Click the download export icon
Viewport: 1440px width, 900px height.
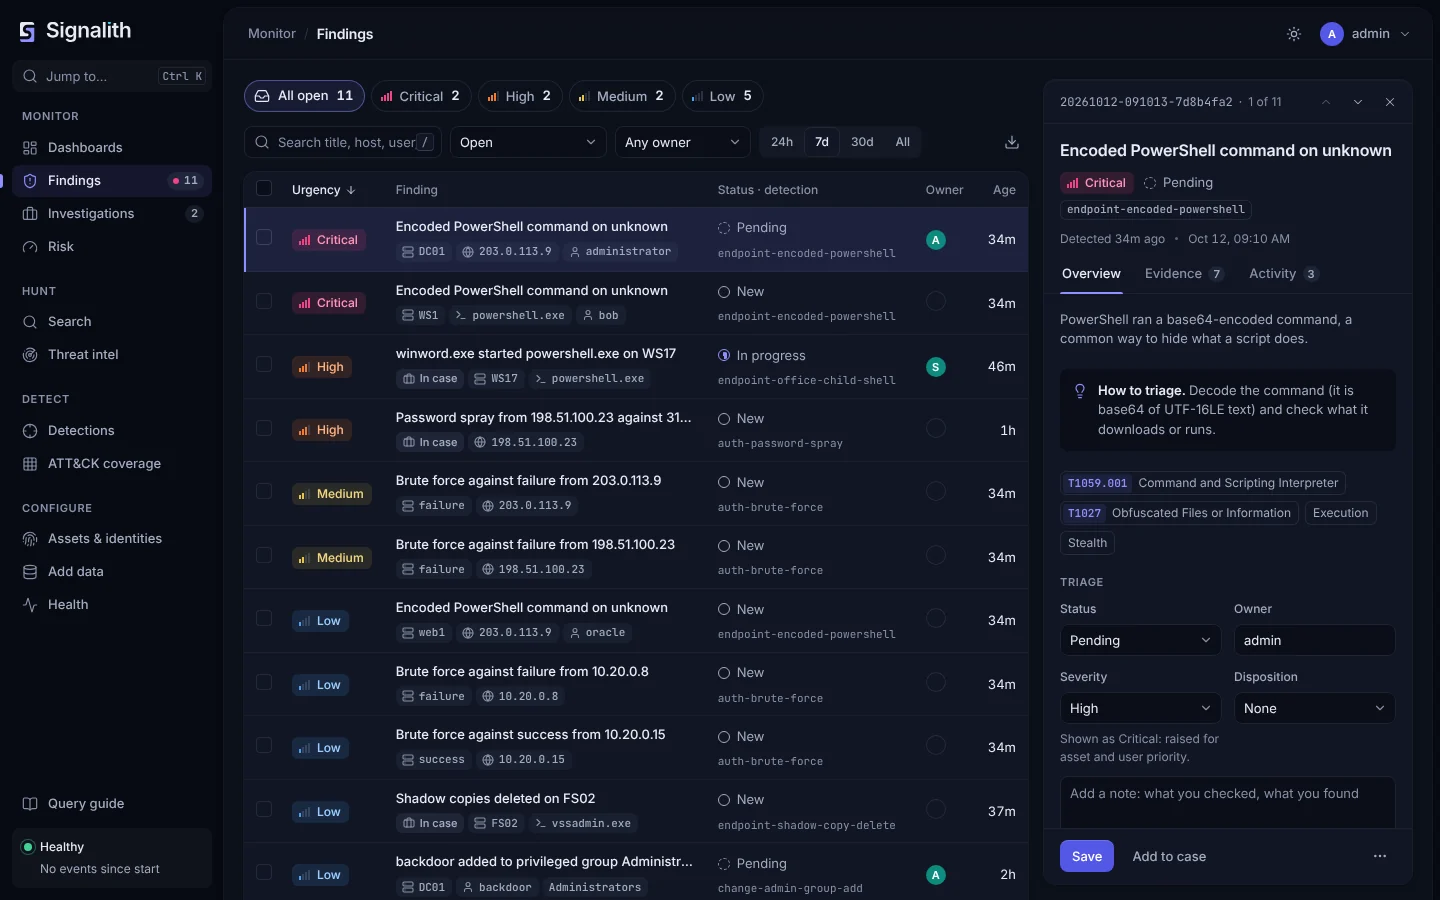tap(1012, 142)
